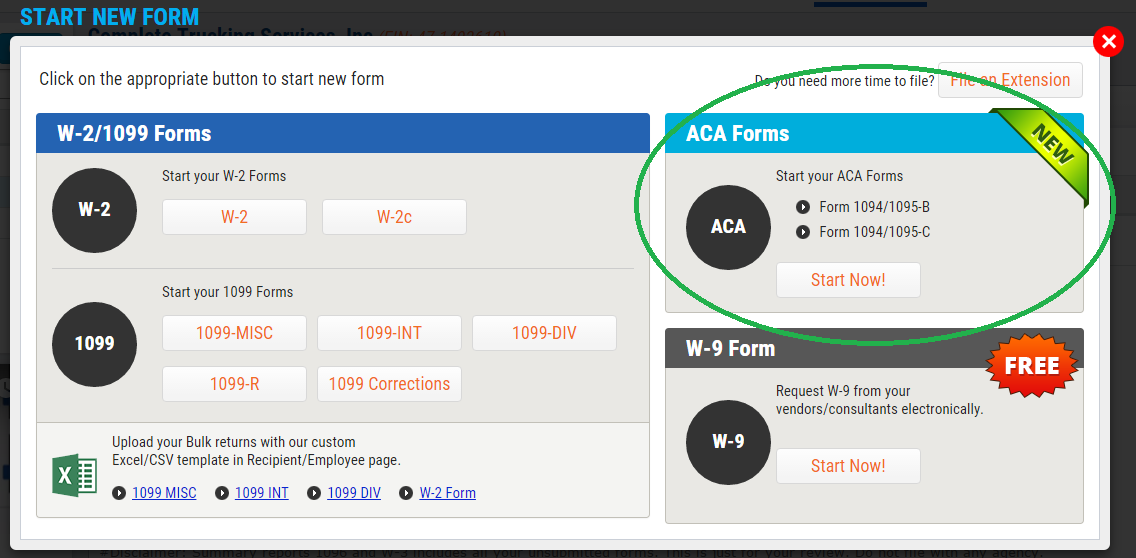The height and width of the screenshot is (558, 1136).
Task: Download the 1099 MISC bulk template link
Action: pos(164,493)
